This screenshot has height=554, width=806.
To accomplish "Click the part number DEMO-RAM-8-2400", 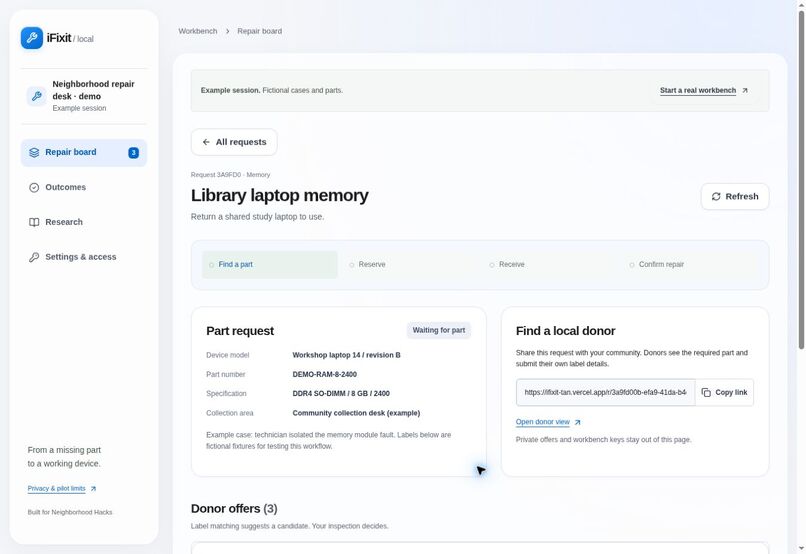I will (324, 375).
